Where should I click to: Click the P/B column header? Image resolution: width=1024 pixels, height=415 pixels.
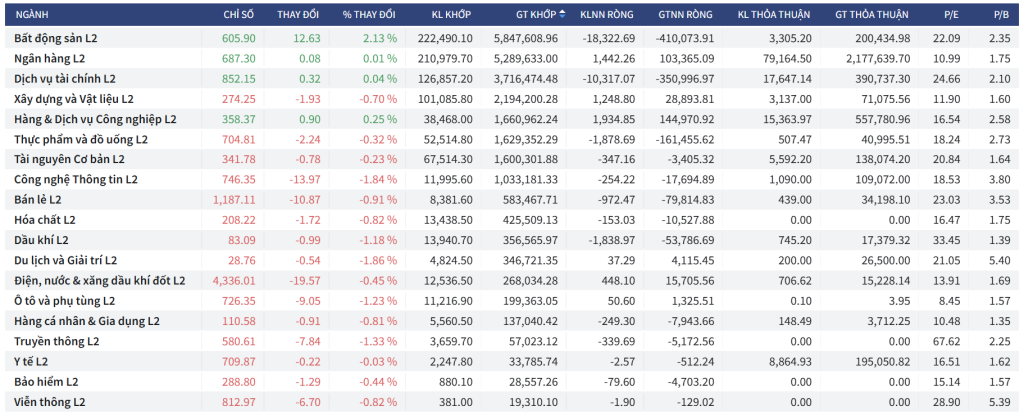pyautogui.click(x=997, y=14)
